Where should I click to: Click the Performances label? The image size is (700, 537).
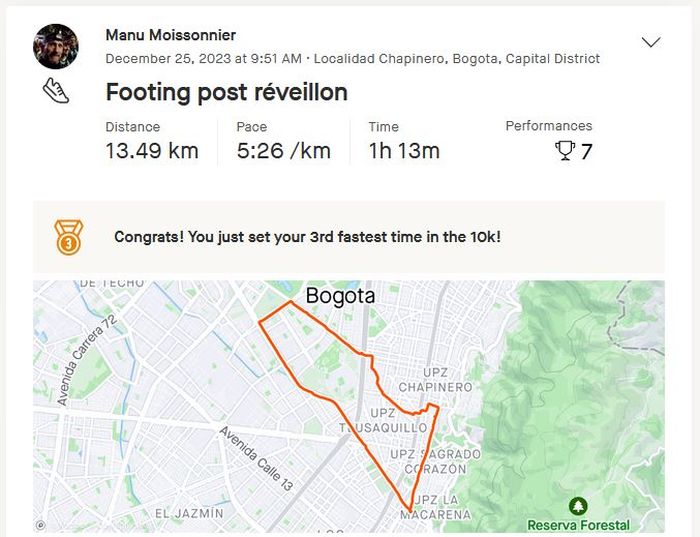pyautogui.click(x=548, y=126)
